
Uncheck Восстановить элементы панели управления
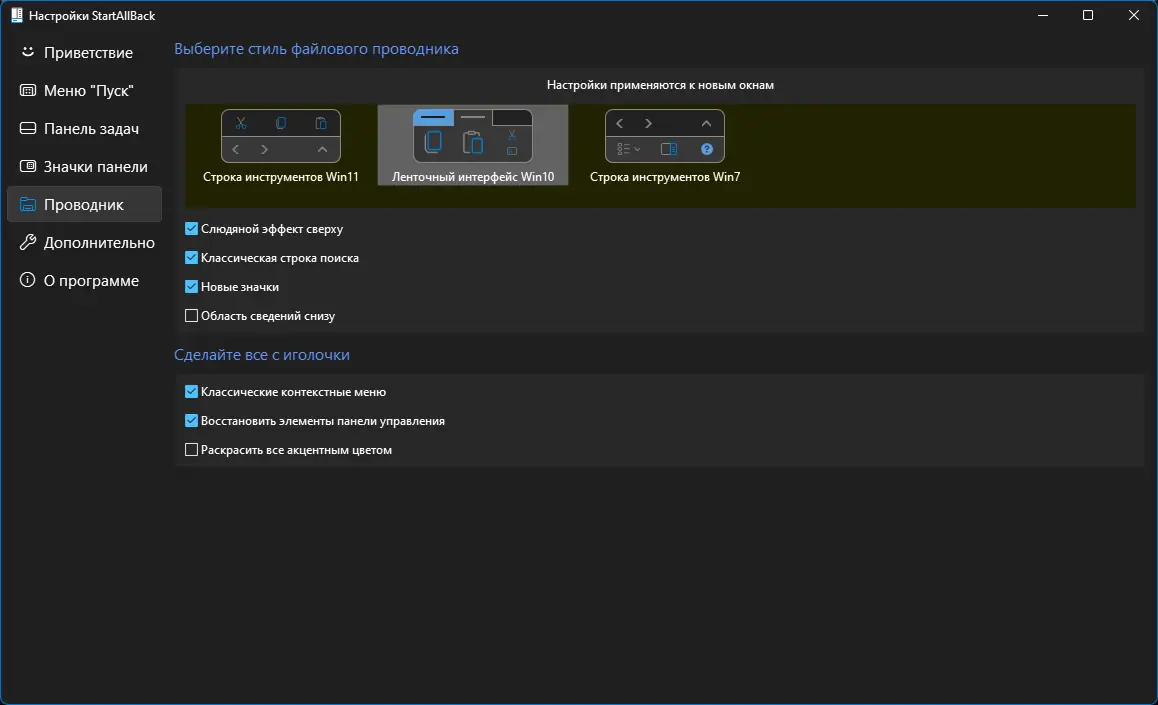[x=191, y=421]
